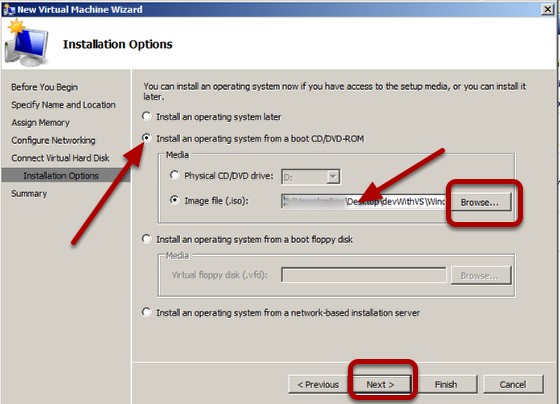Screen dimensions: 560x404
Task: Click the Image file path input field
Action: 363,202
